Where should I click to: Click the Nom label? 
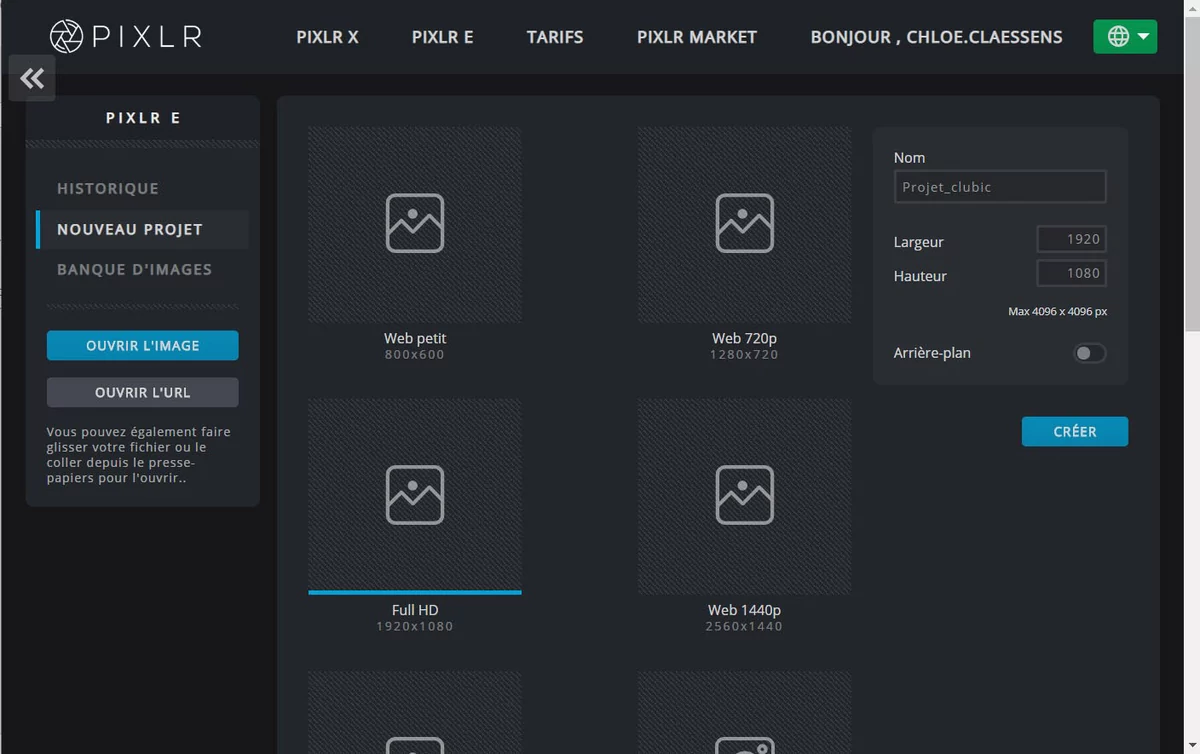tap(910, 158)
